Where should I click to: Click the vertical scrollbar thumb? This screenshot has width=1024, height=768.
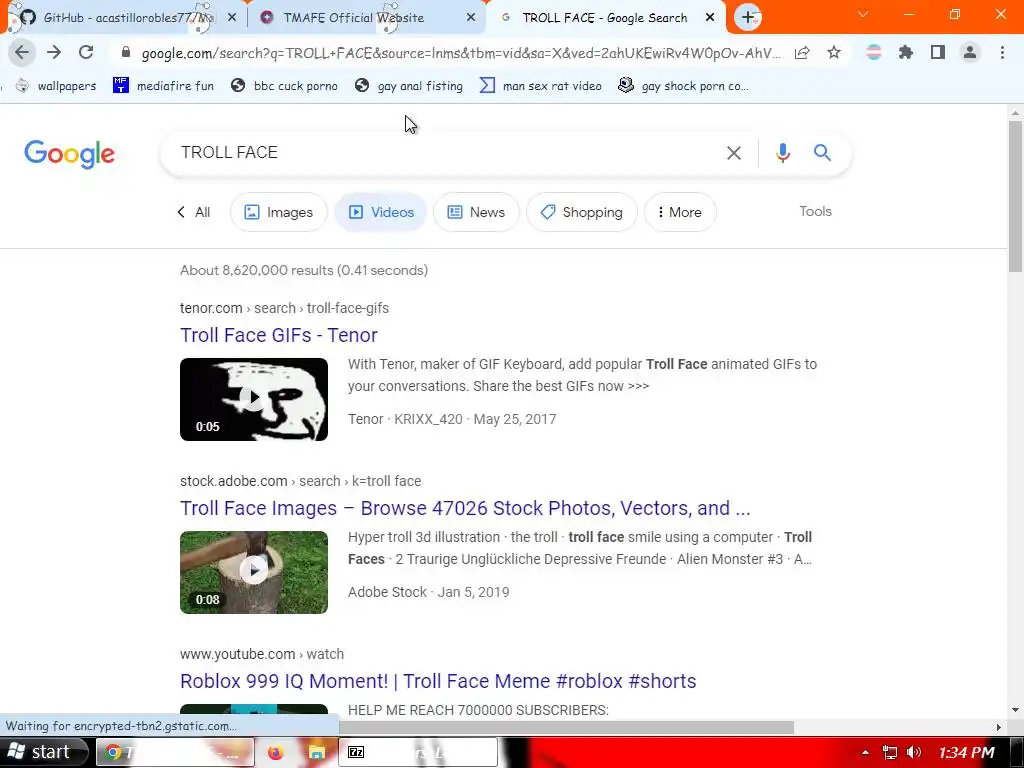coord(1015,196)
